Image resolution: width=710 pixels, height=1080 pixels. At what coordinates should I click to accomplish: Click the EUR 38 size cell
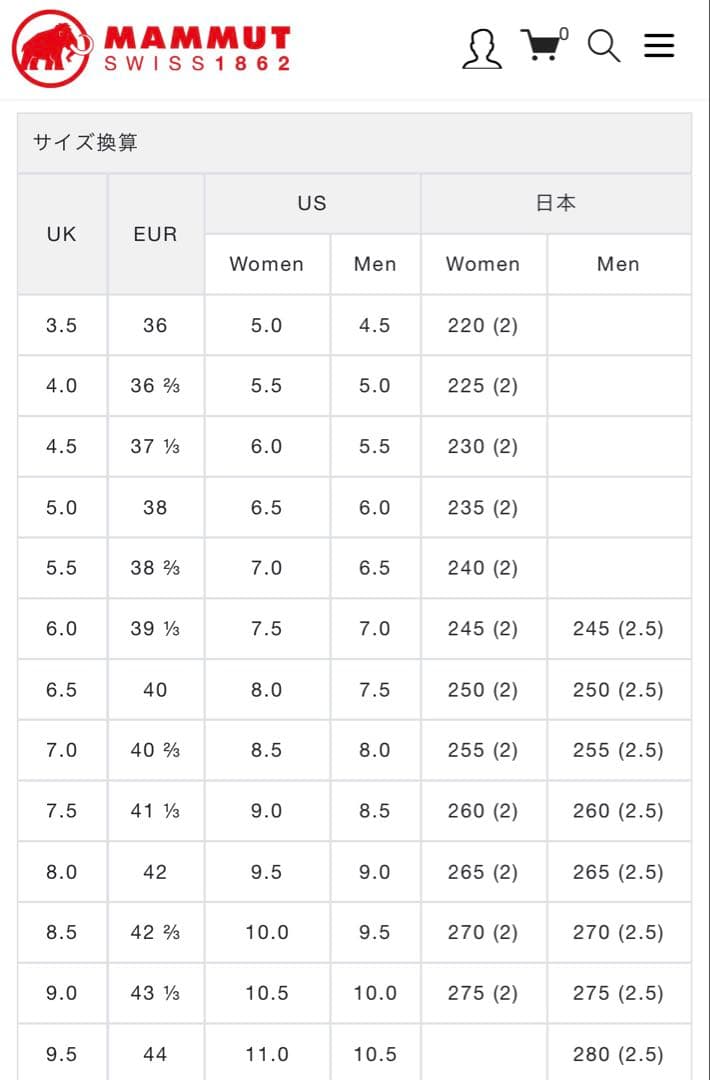[155, 507]
